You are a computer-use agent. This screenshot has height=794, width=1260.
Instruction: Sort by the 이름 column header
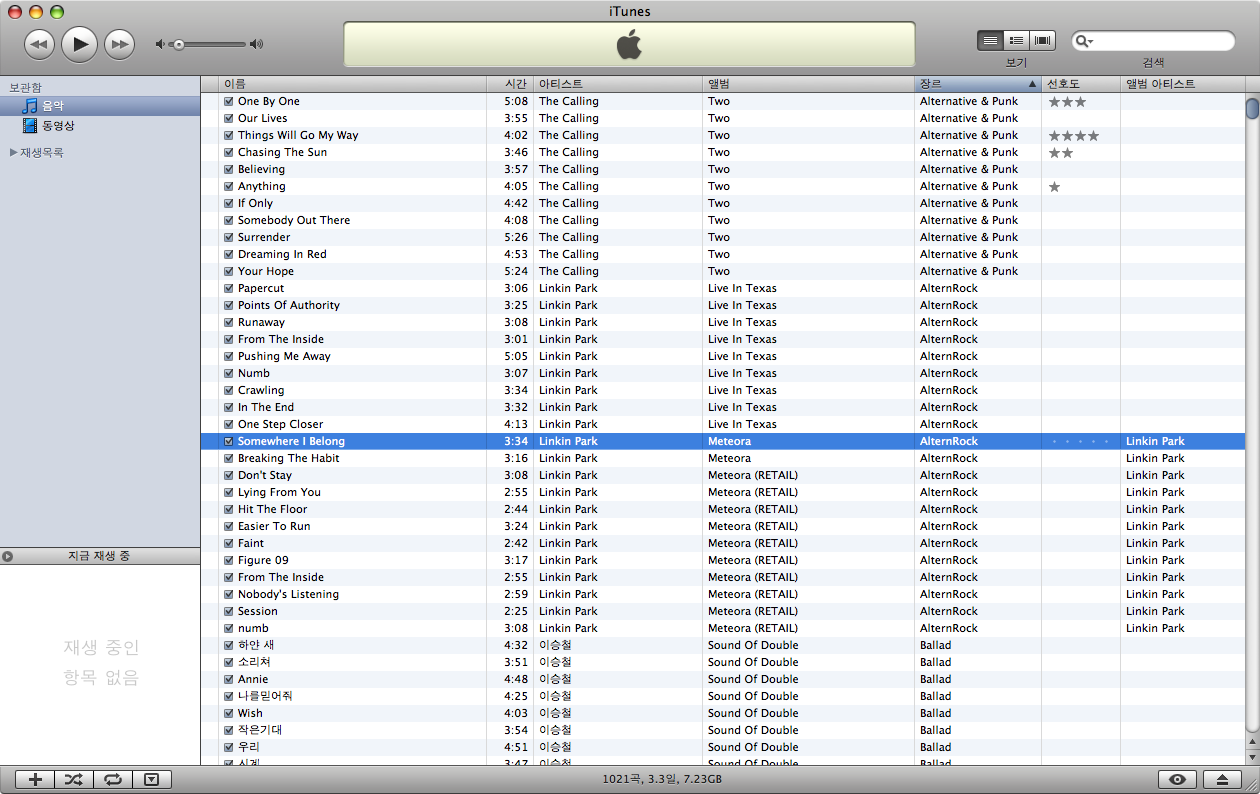pyautogui.click(x=353, y=84)
